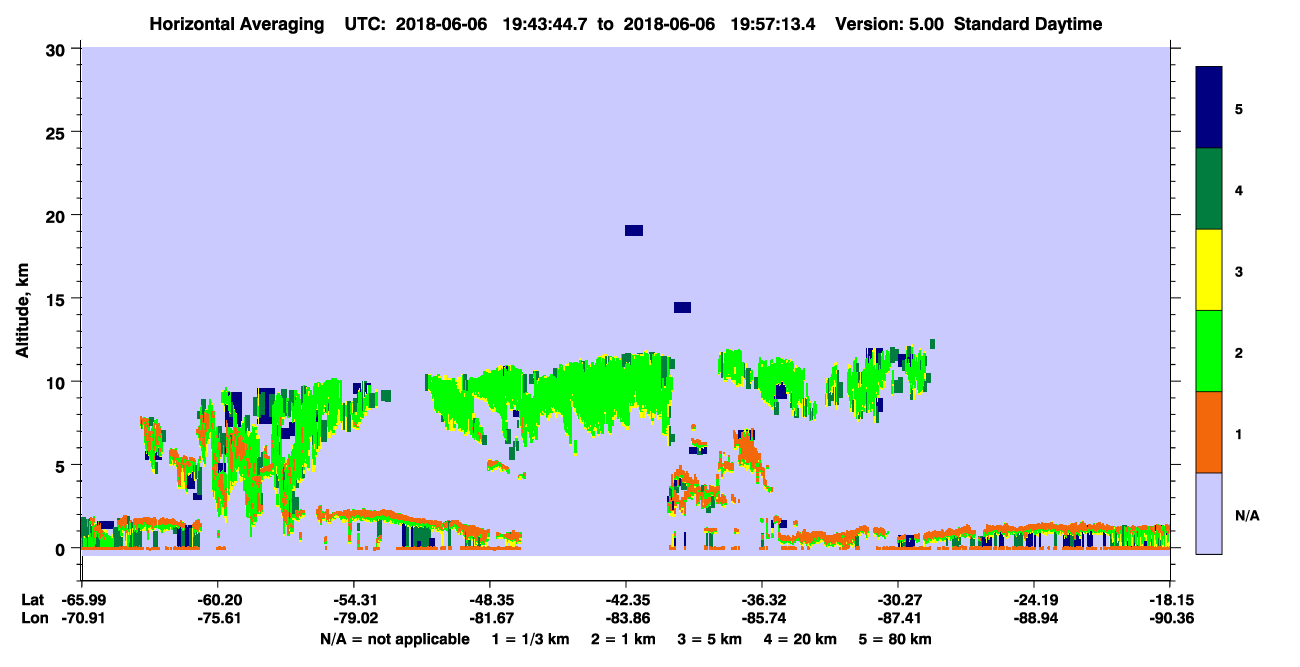The image size is (1300, 667).
Task: Click 'Version: 5.00' in the title
Action: pyautogui.click(x=890, y=24)
